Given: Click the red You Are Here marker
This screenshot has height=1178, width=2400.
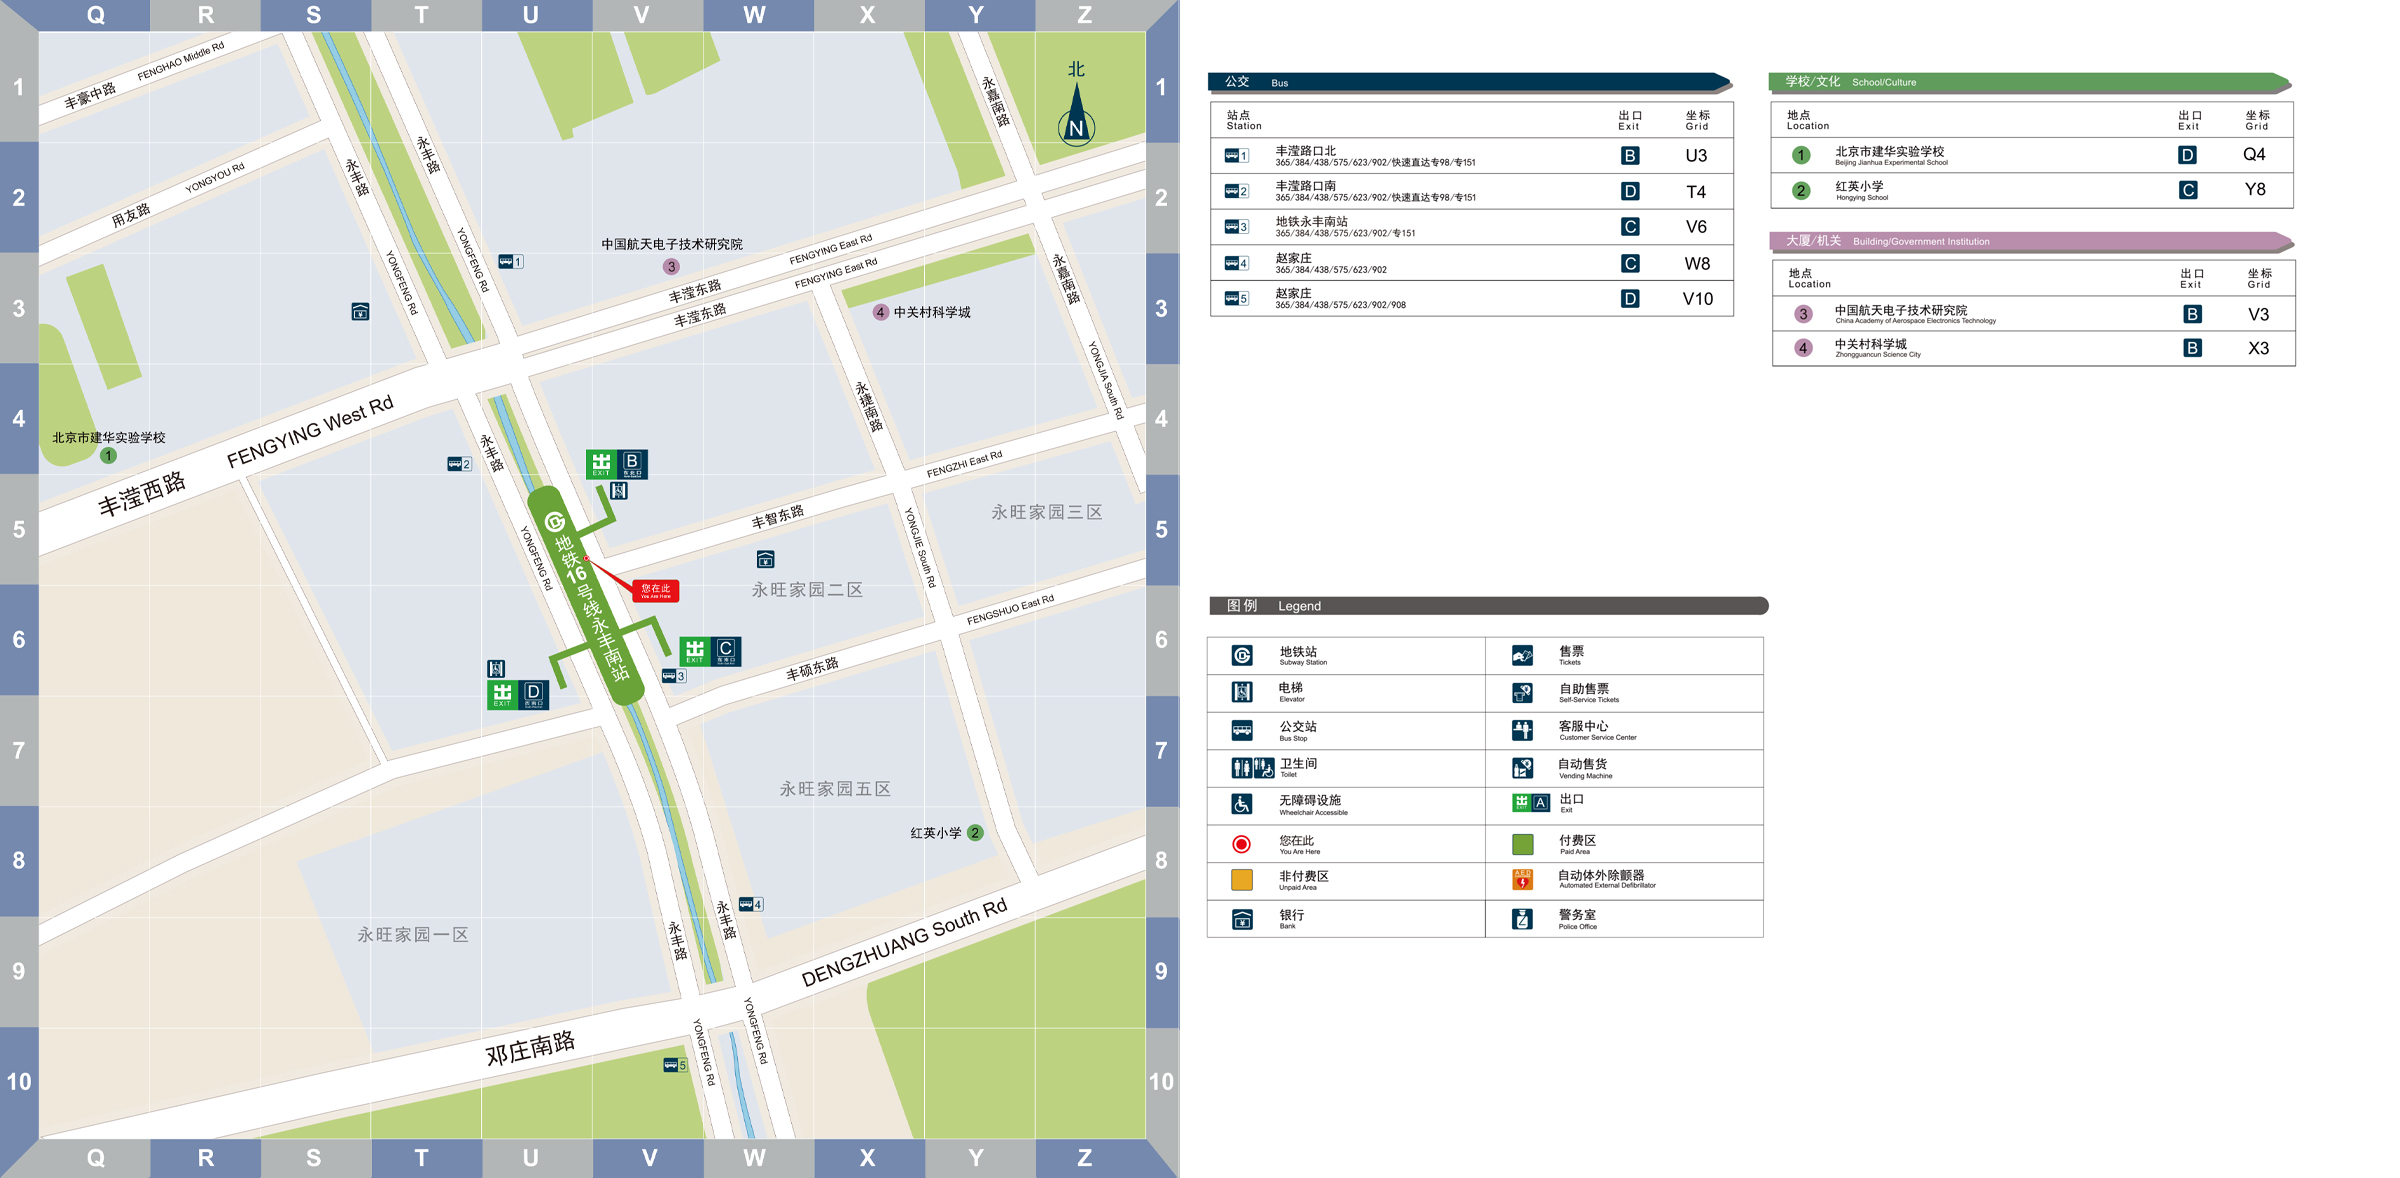Looking at the screenshot, I should coord(656,591).
